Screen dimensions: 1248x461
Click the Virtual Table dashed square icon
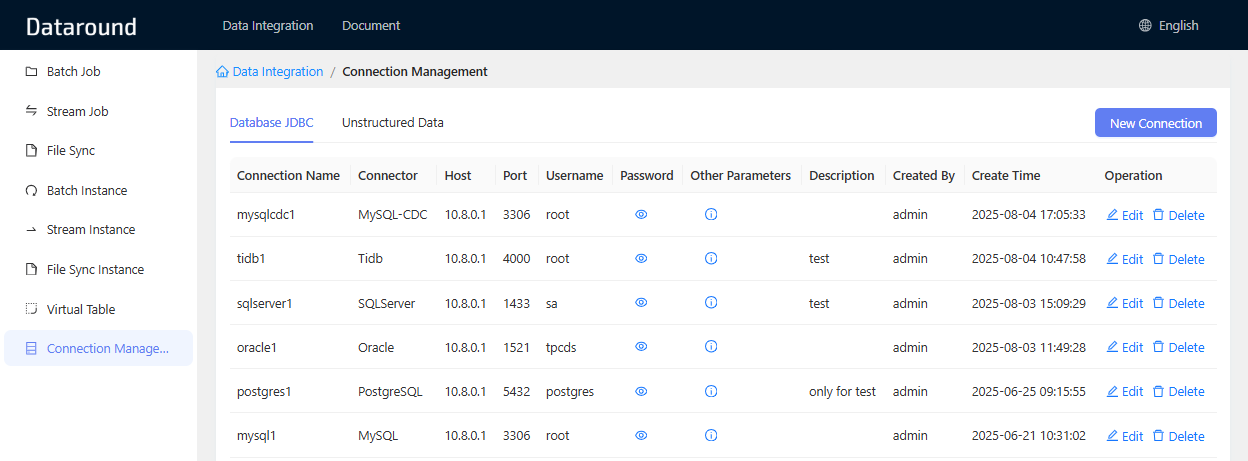tap(31, 309)
